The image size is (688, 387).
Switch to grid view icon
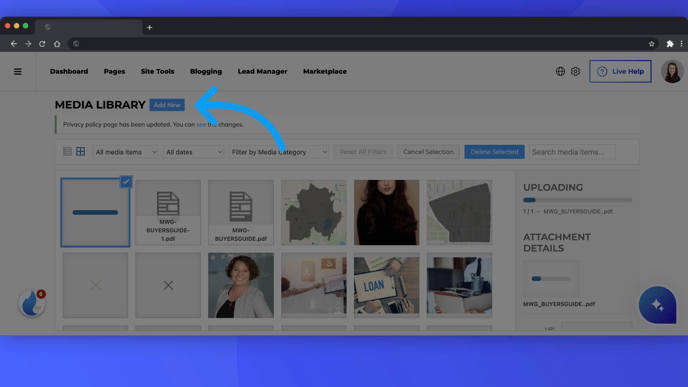(x=80, y=152)
